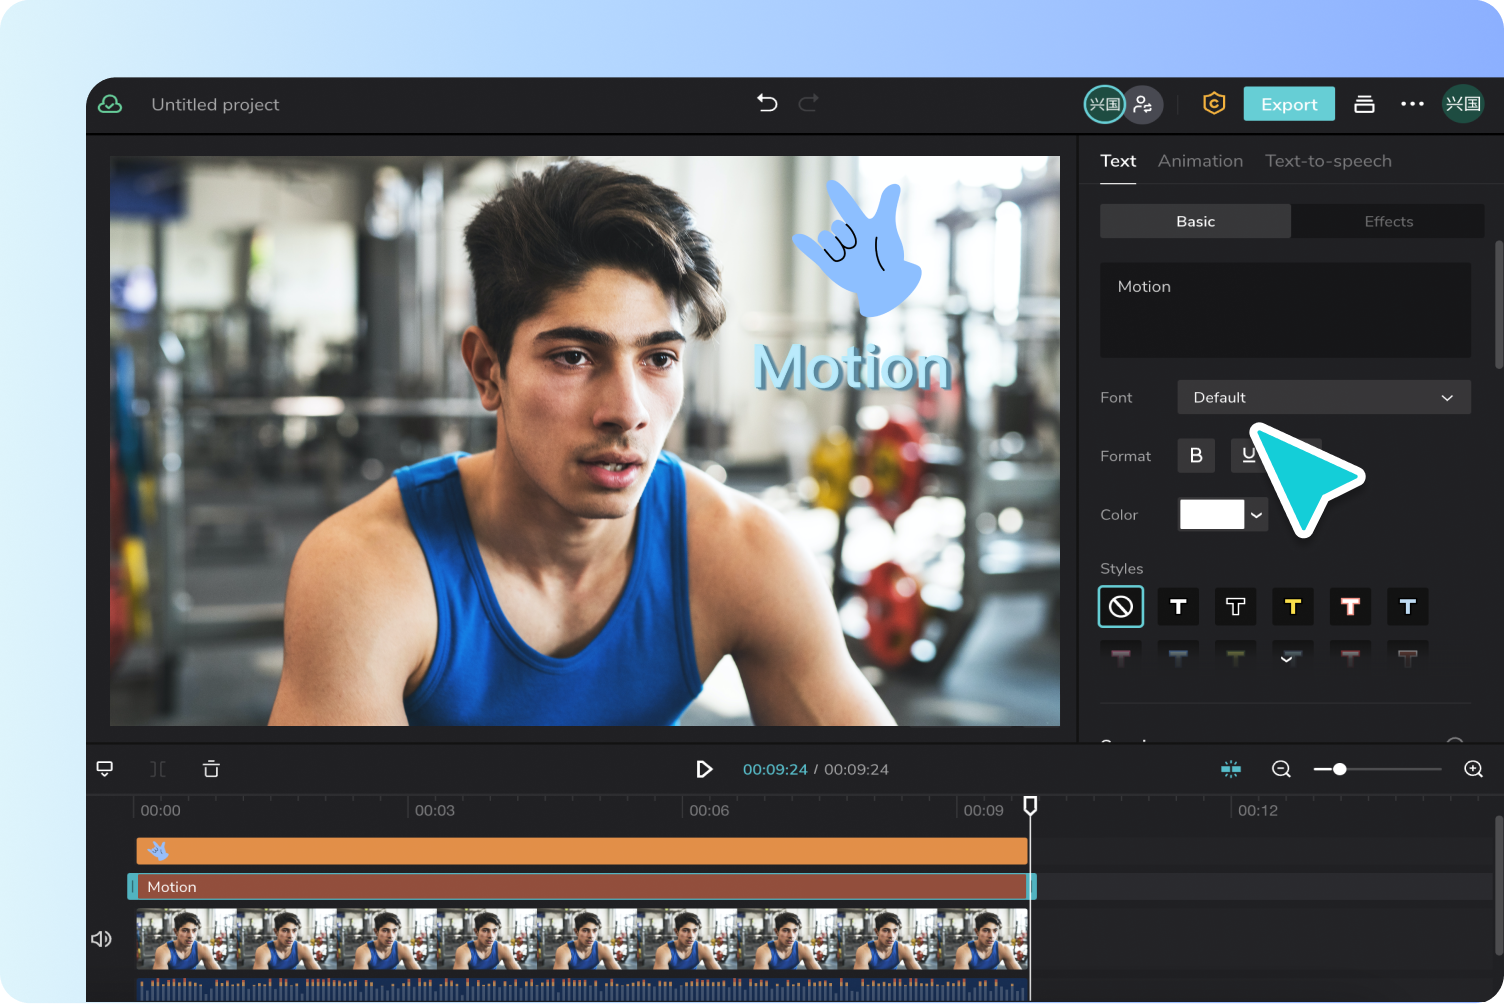Rename the Untitled project title
Viewport: 1504px width, 1004px height.
tap(215, 104)
